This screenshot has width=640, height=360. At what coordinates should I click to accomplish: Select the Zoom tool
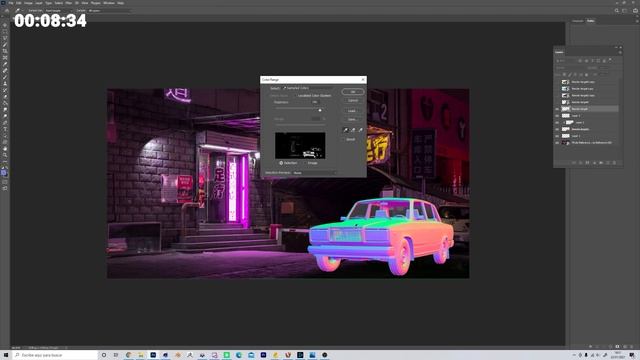5,156
